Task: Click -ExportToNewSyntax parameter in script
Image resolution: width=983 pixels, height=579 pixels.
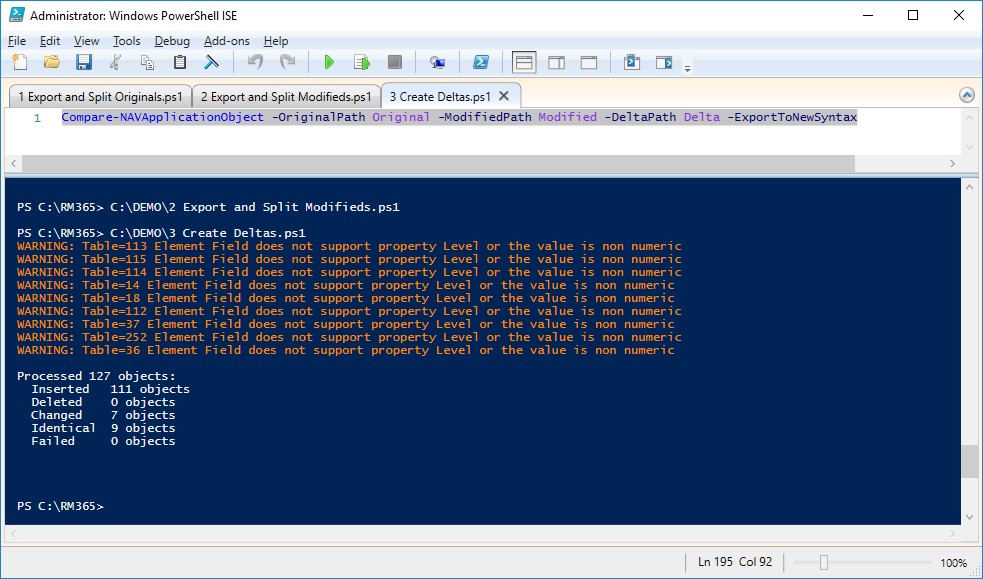Action: coord(792,117)
